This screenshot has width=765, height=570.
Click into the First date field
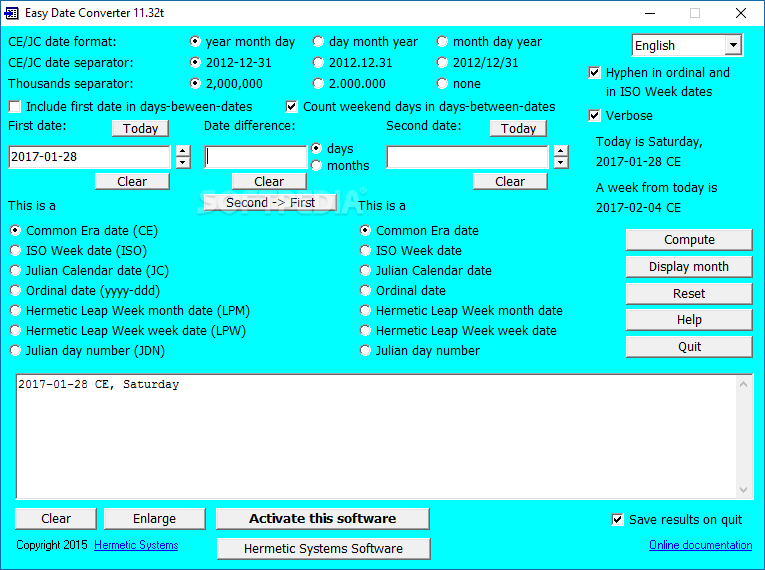click(89, 157)
